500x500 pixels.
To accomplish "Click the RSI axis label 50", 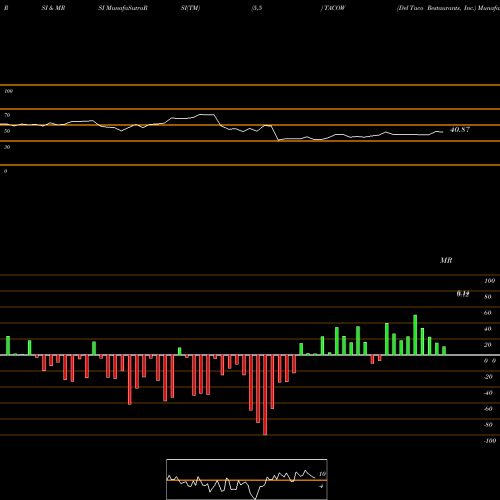I will (x=7, y=131).
